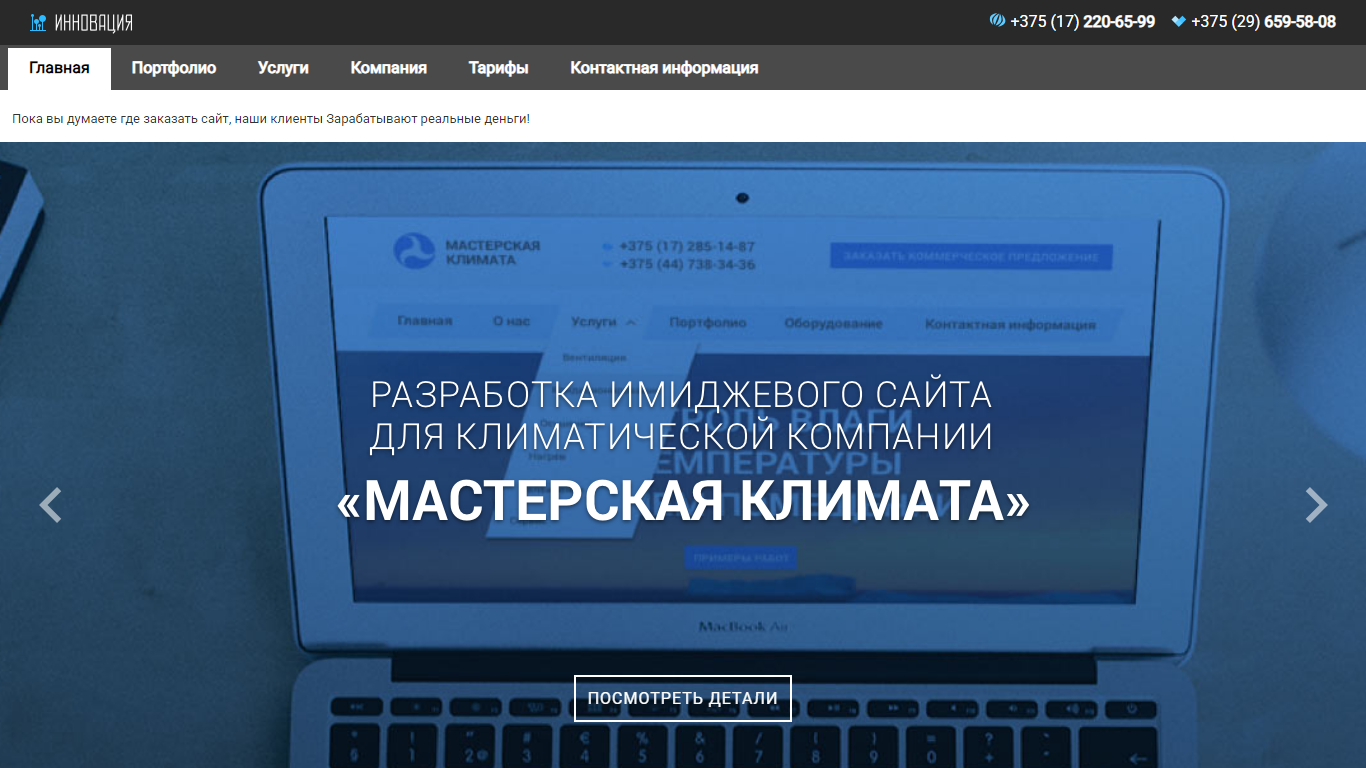Screen dimensions: 1366x768
Task: Click the Инновация logo icon
Action: point(38,22)
